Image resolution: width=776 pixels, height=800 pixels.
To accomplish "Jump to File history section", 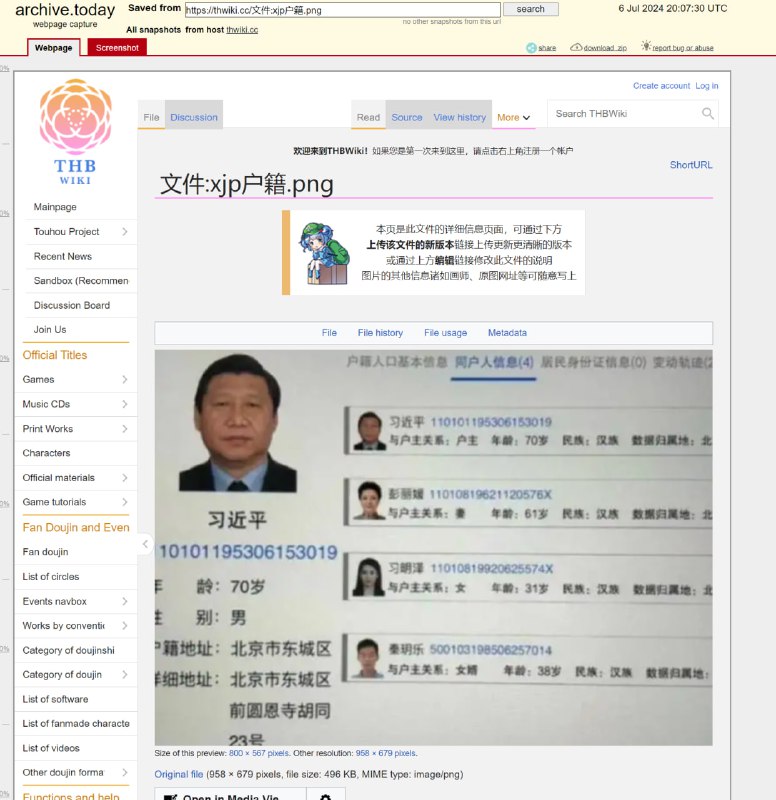I will 380,333.
